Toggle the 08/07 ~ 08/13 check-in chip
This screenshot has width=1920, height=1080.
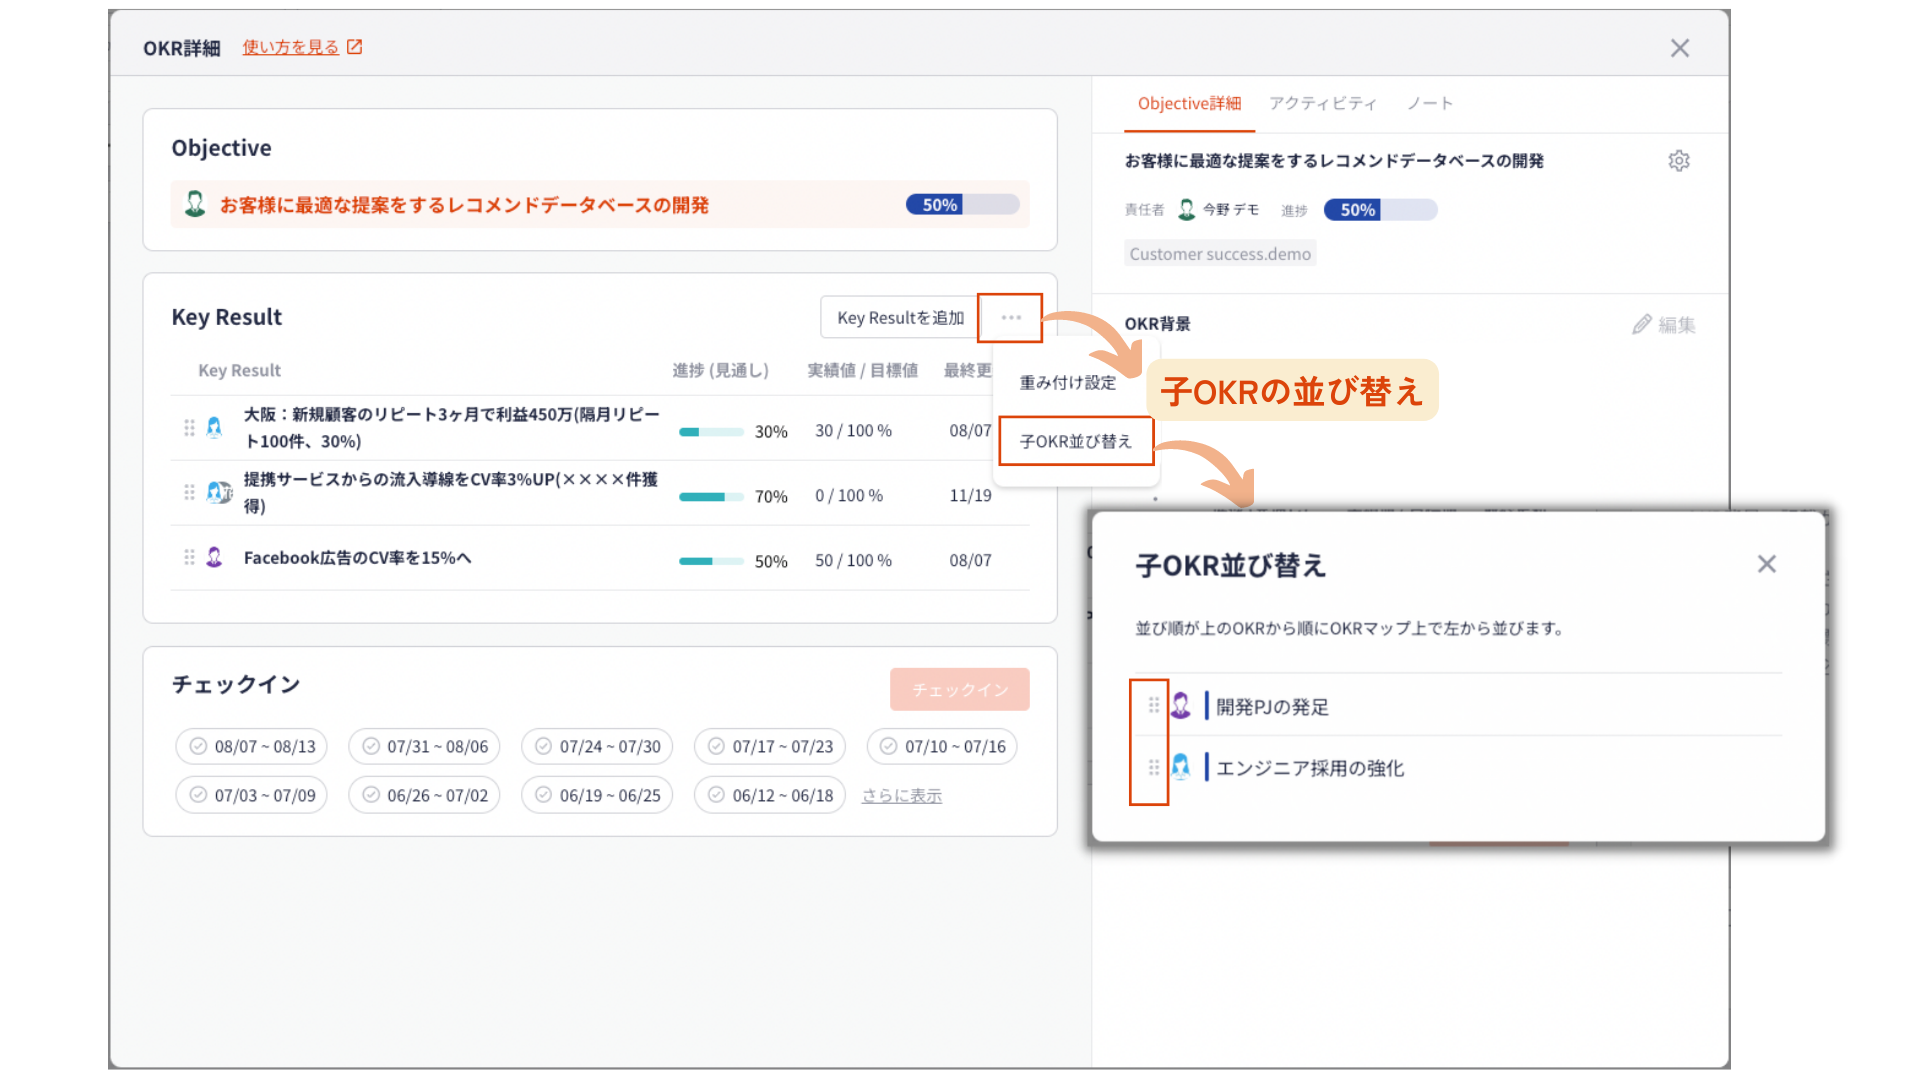(x=252, y=746)
